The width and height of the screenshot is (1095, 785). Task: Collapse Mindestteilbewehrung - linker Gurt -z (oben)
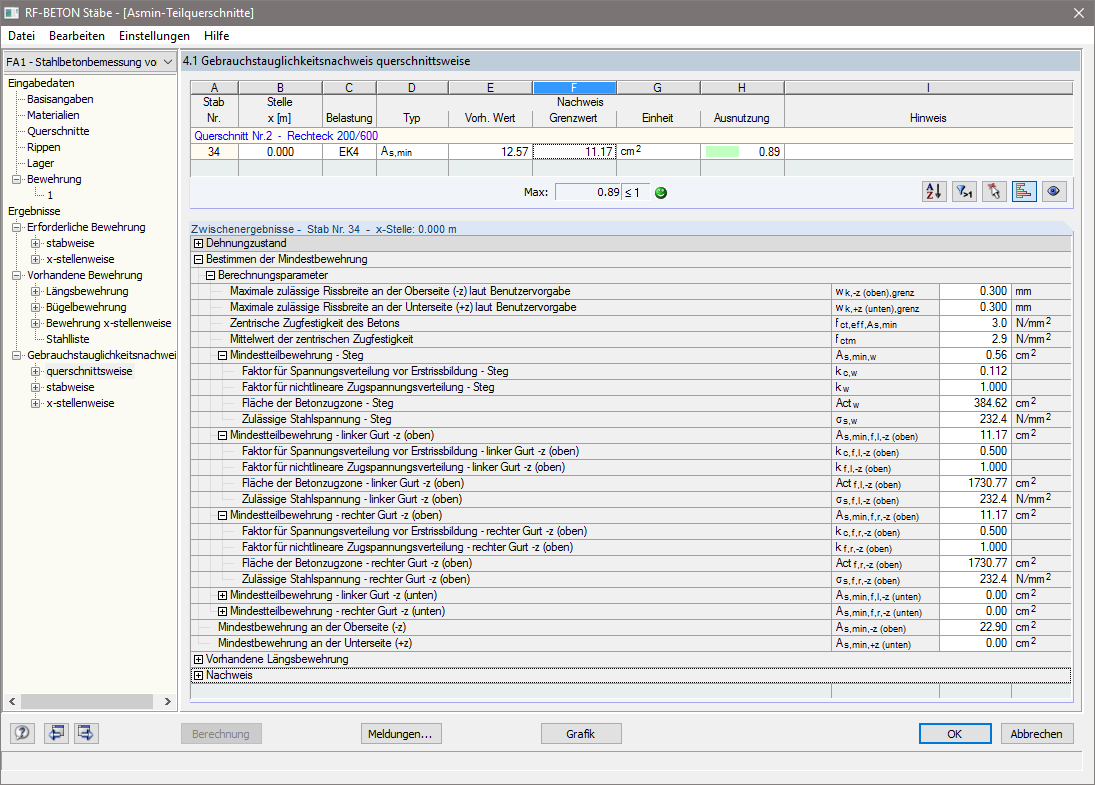tap(222, 436)
